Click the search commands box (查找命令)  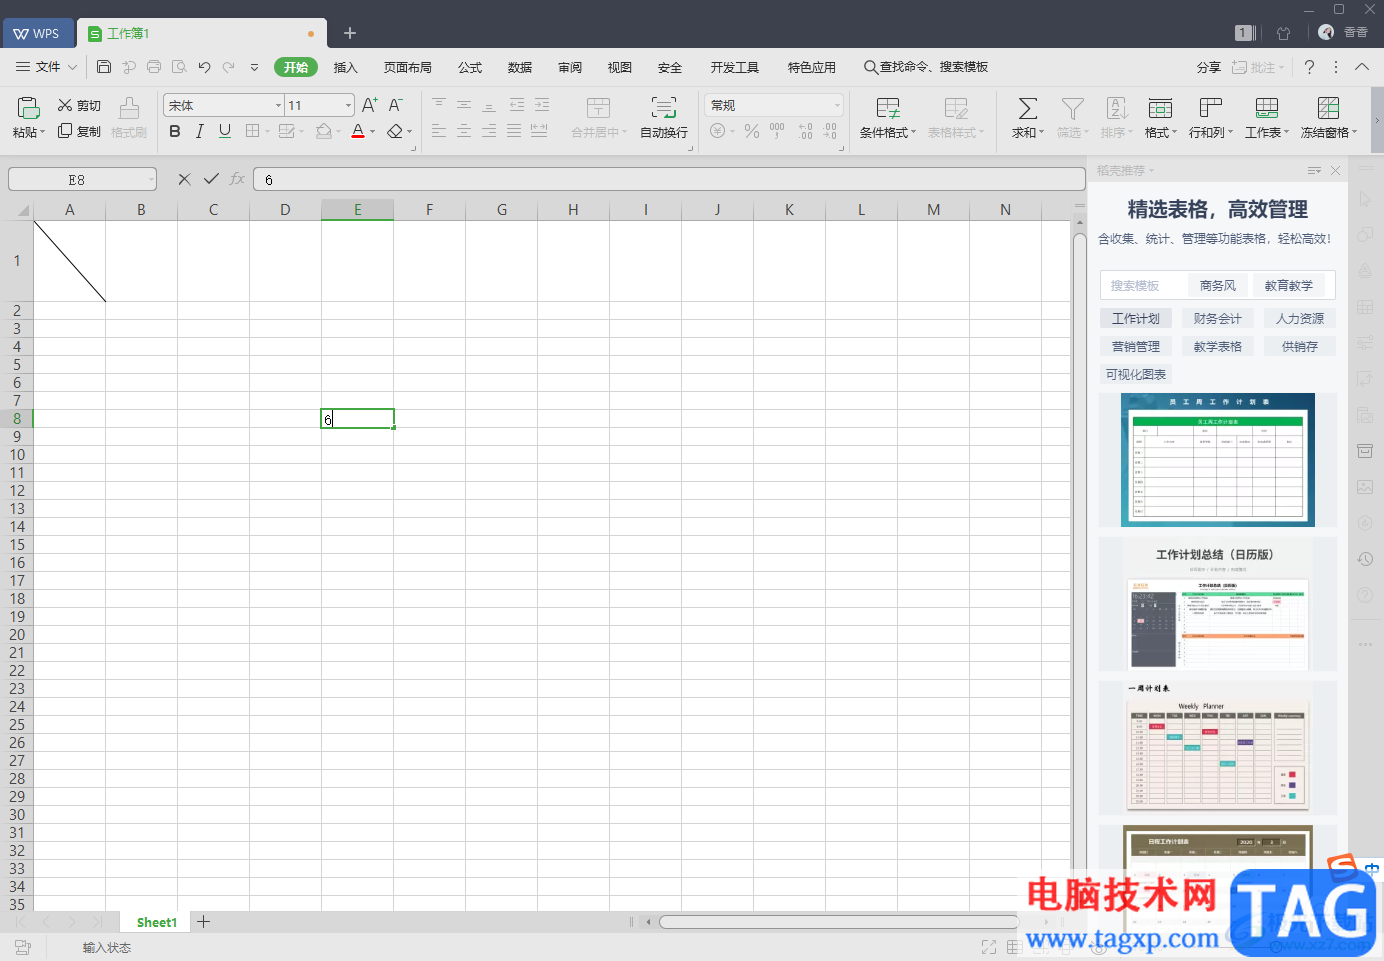point(927,67)
